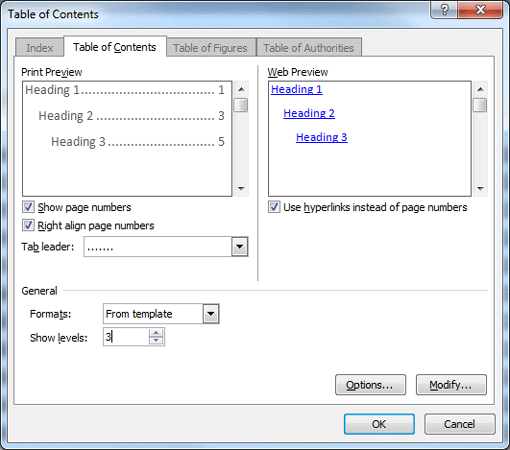Open the Modify... styles button
The width and height of the screenshot is (510, 450).
451,385
